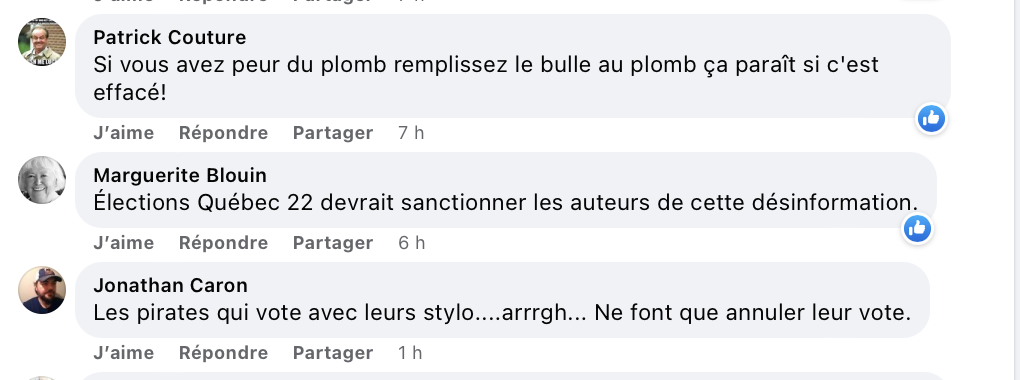The width and height of the screenshot is (1020, 380).
Task: Open Marguerite Blouin's profile name link
Action: click(180, 176)
